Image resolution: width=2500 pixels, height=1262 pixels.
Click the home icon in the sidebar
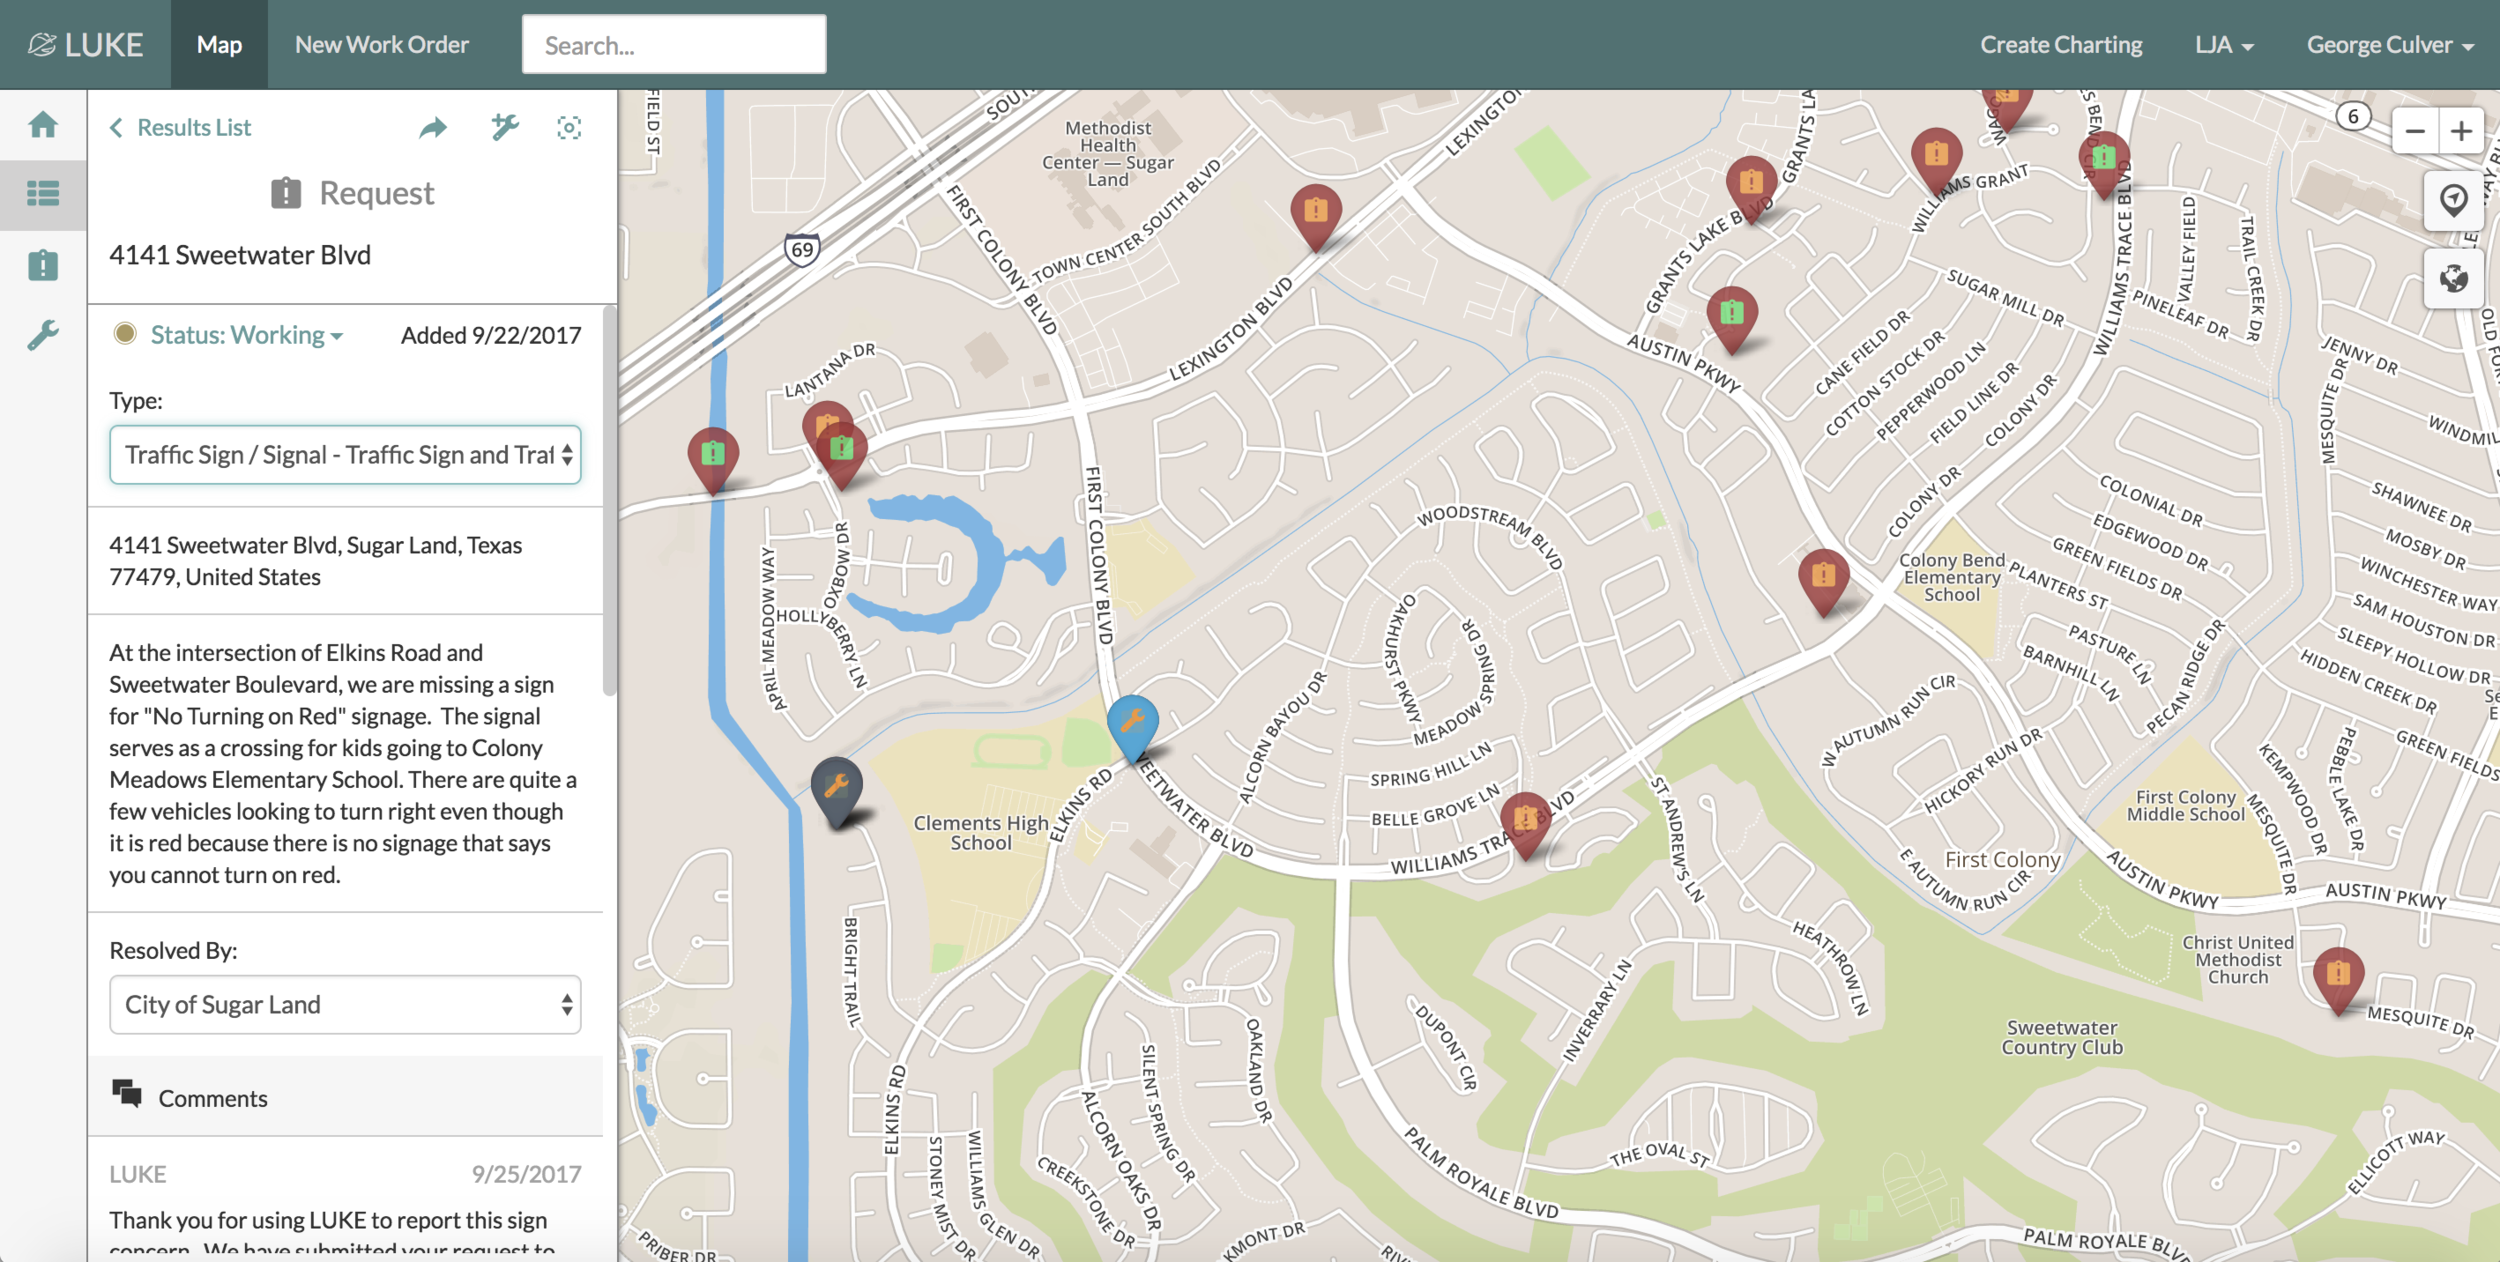click(43, 125)
